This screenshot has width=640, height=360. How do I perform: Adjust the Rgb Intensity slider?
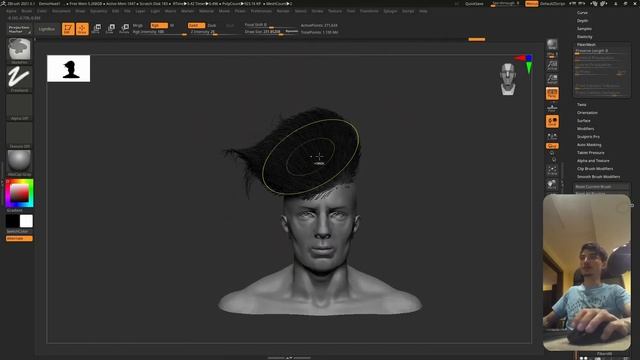pyautogui.click(x=159, y=32)
